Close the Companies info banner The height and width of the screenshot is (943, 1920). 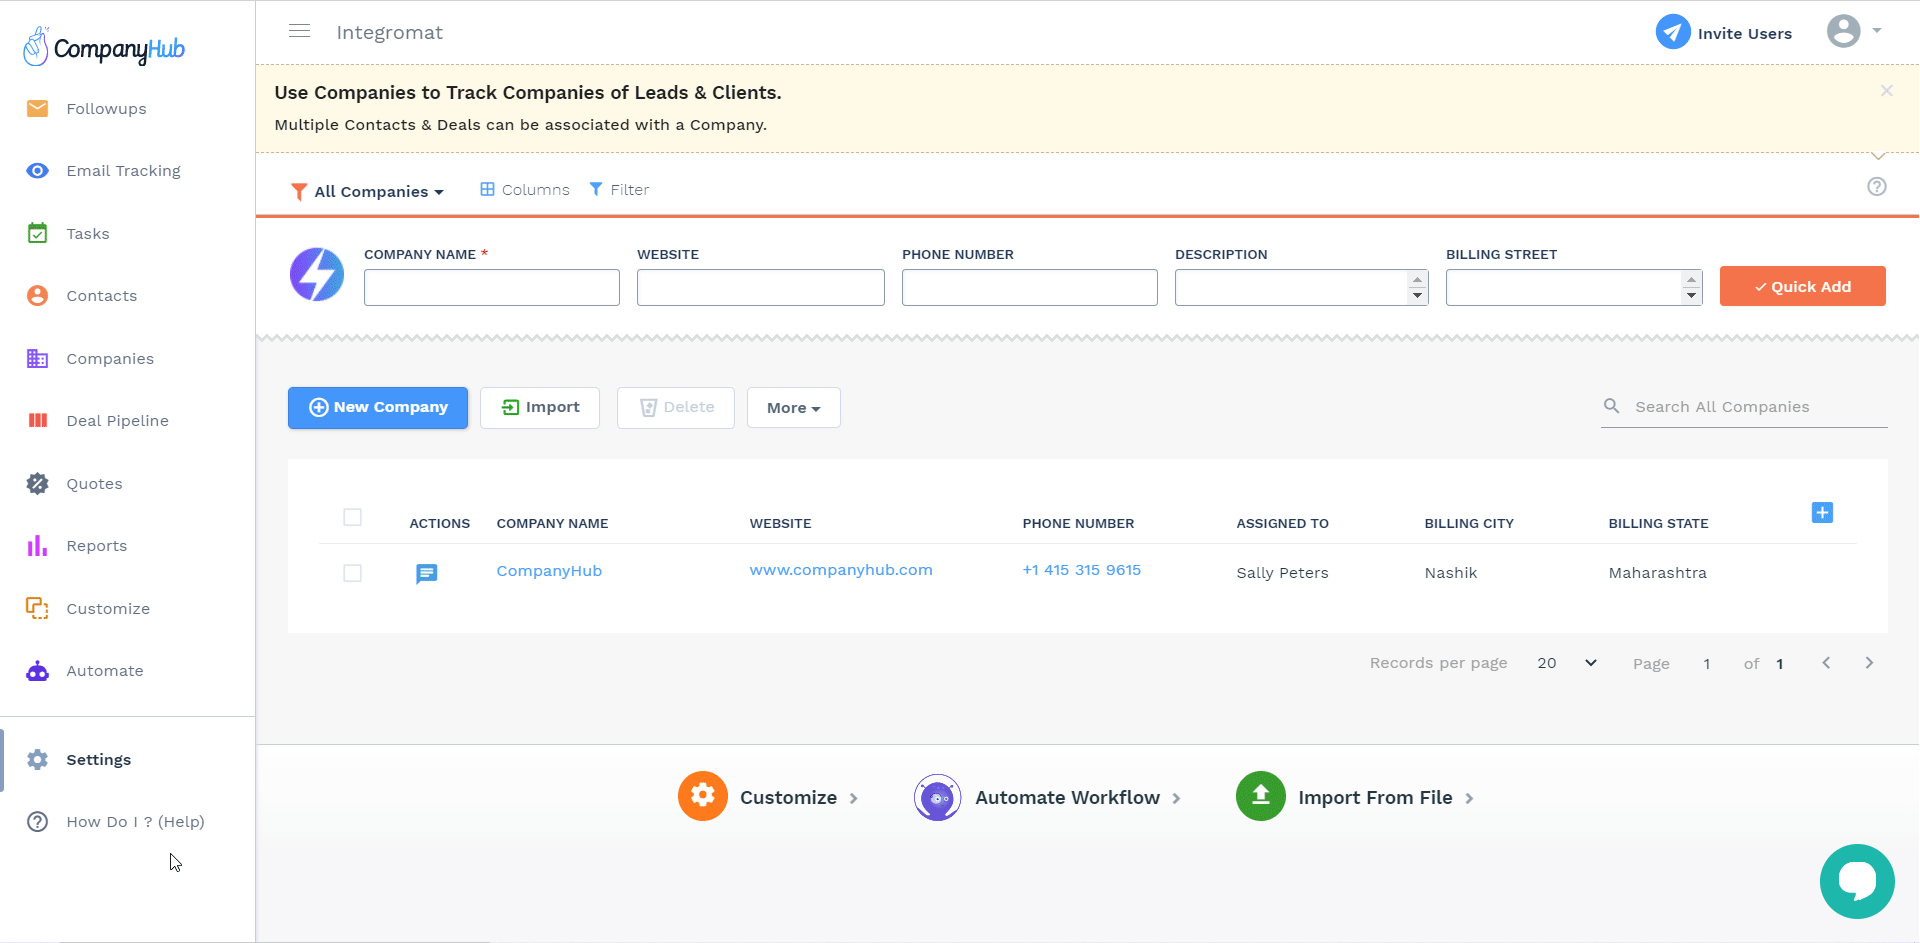pyautogui.click(x=1886, y=91)
